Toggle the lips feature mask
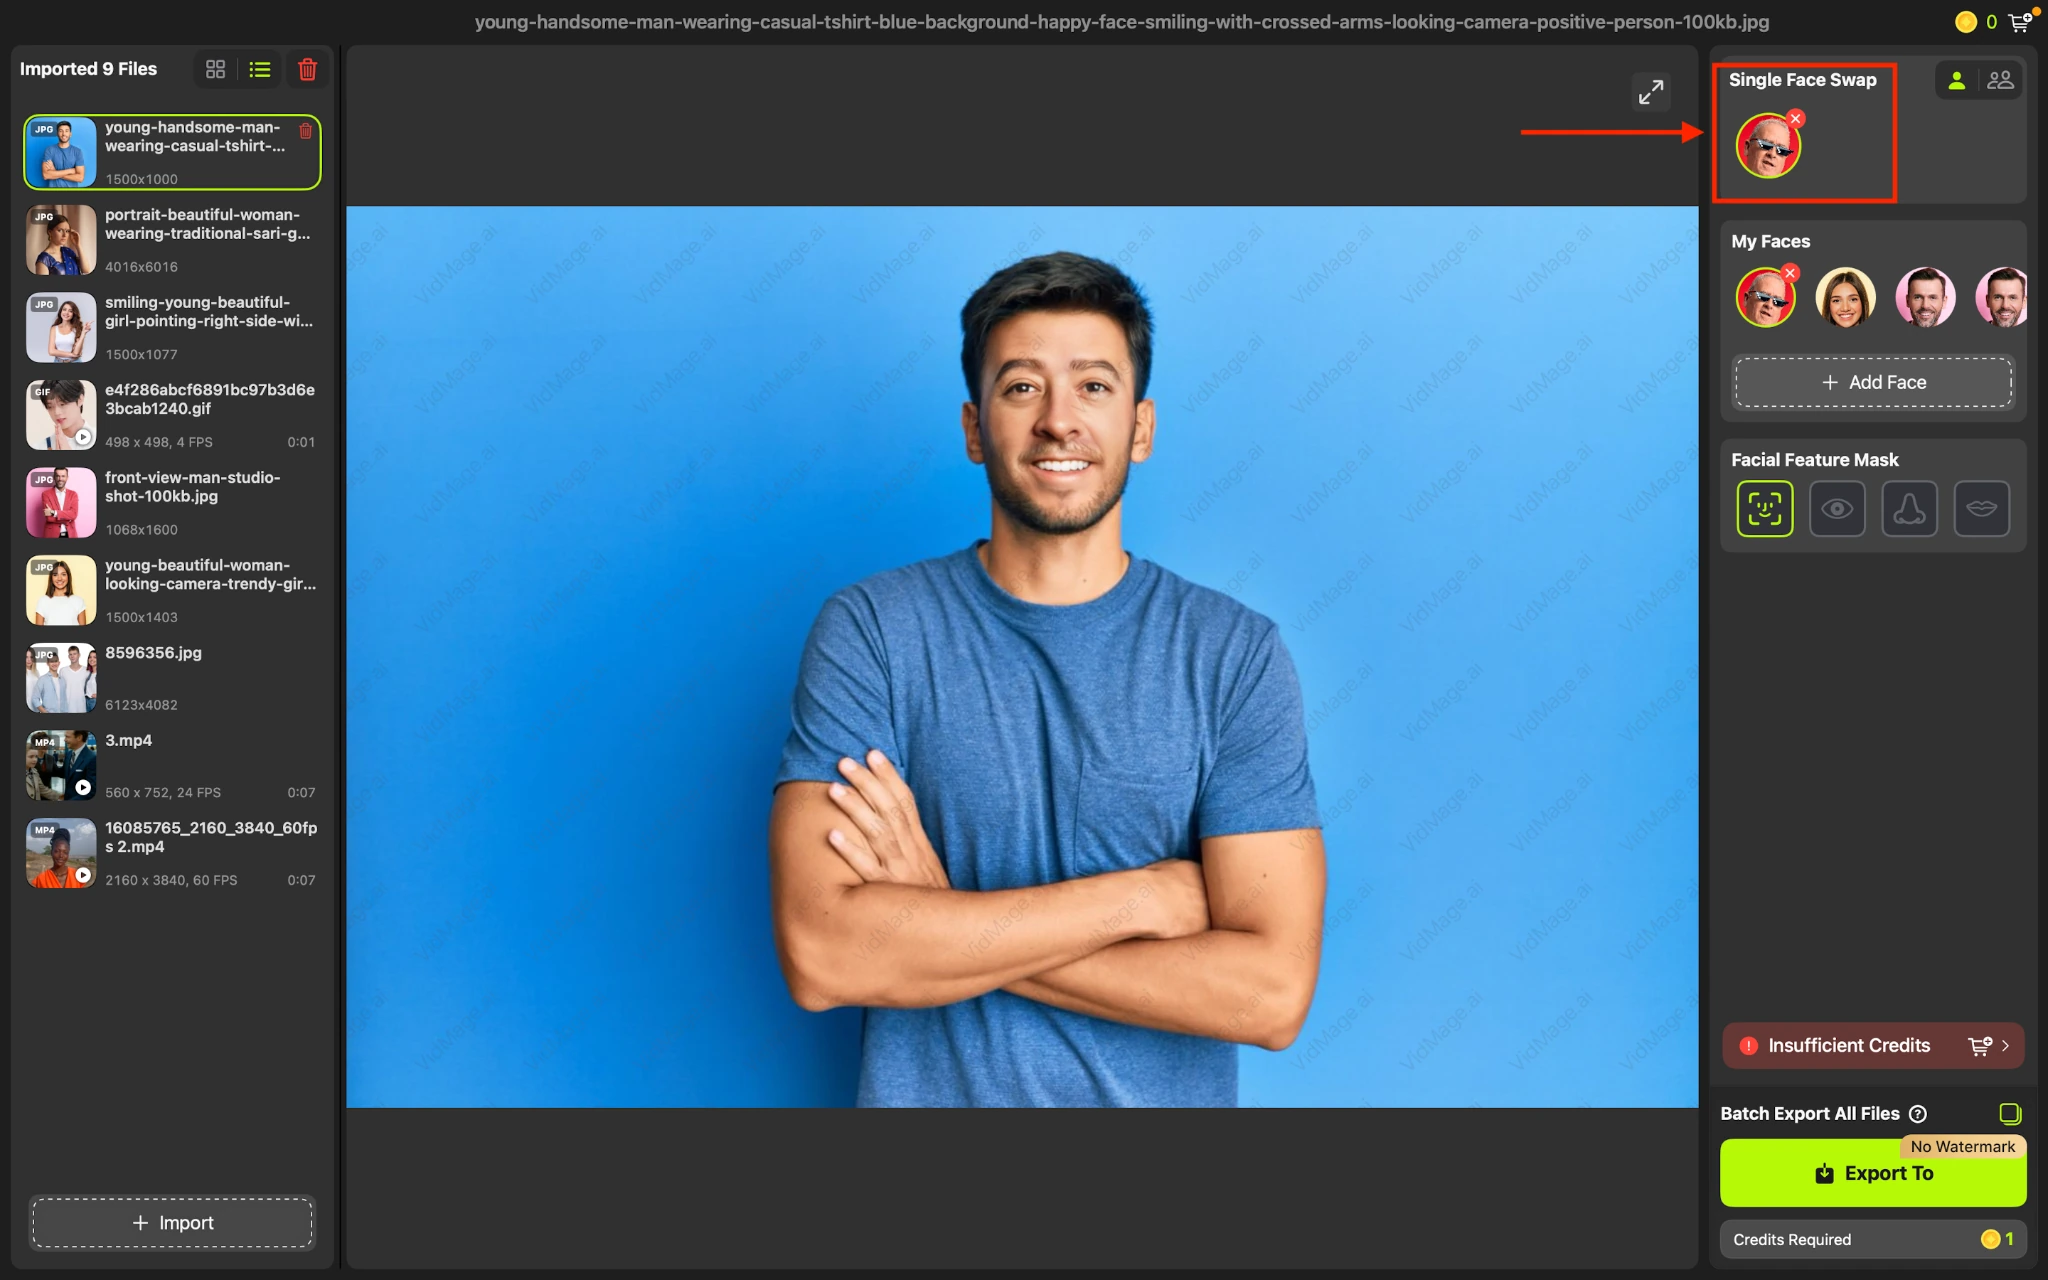This screenshot has height=1280, width=2048. [x=1981, y=509]
